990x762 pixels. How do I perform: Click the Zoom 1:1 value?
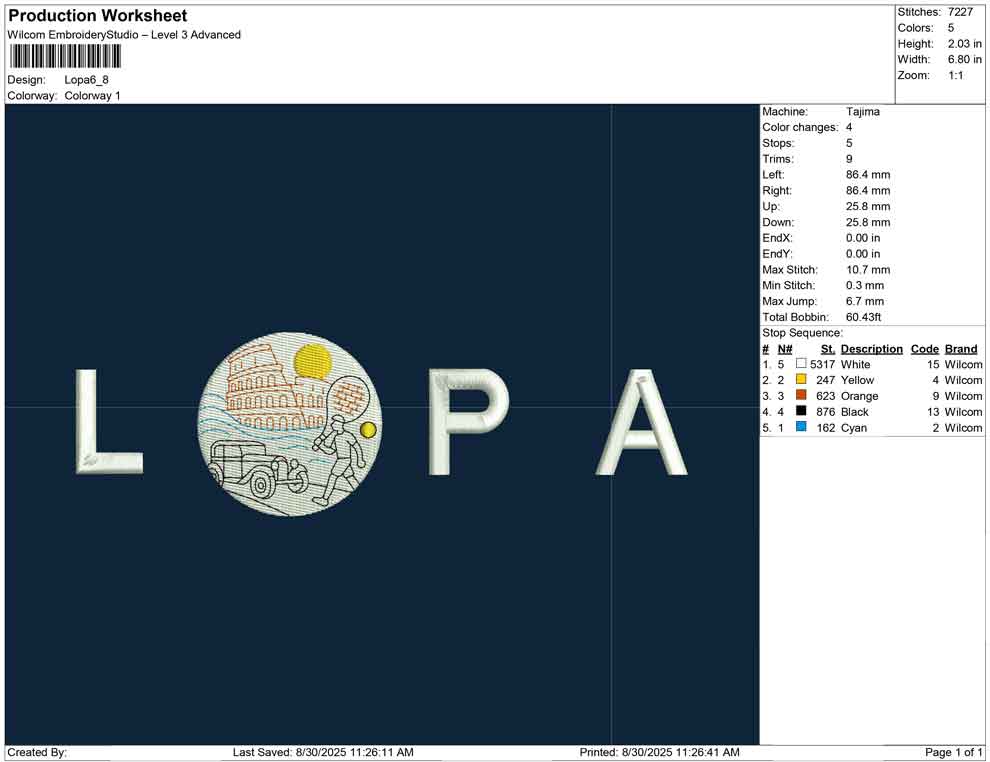(955, 75)
